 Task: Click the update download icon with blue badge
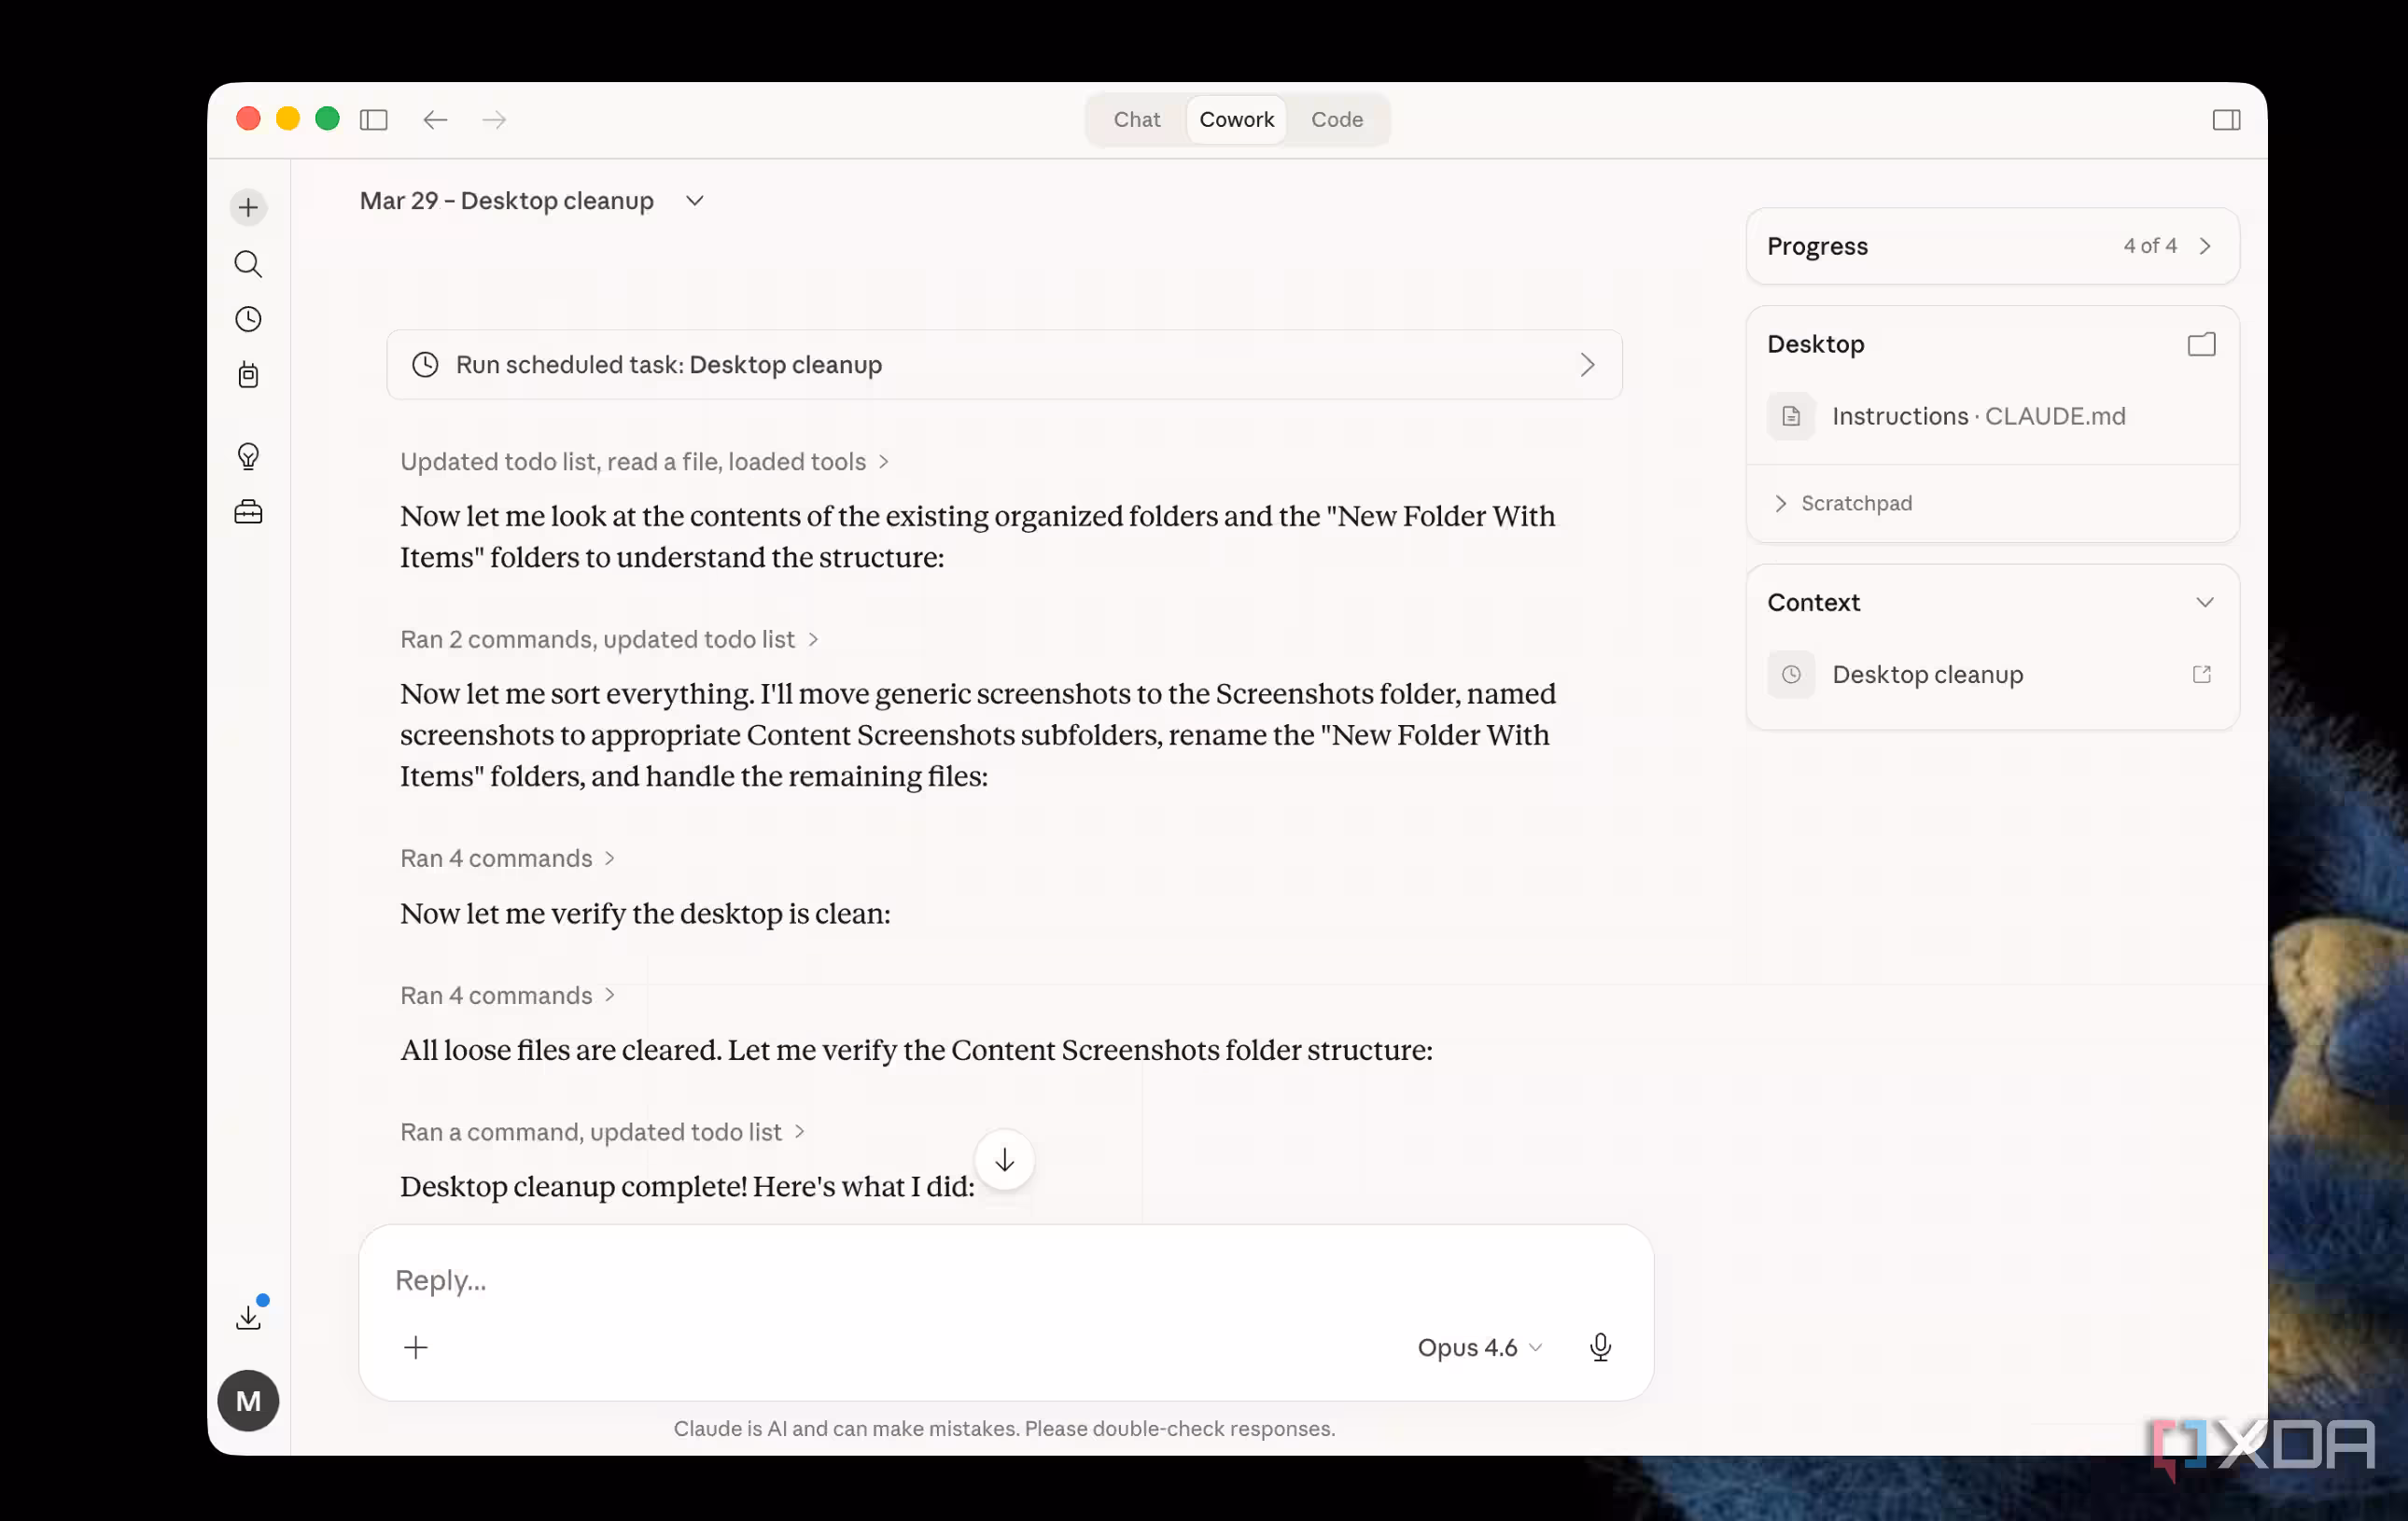pyautogui.click(x=248, y=1315)
